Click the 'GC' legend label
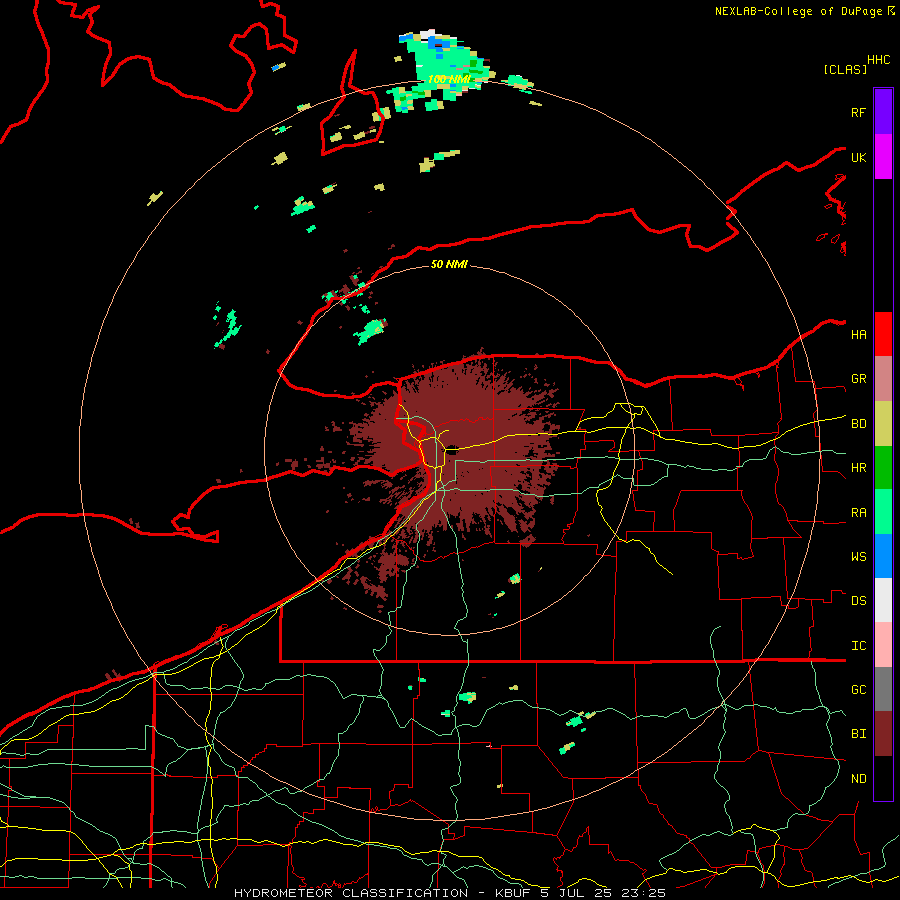Image resolution: width=900 pixels, height=900 pixels. 858,690
